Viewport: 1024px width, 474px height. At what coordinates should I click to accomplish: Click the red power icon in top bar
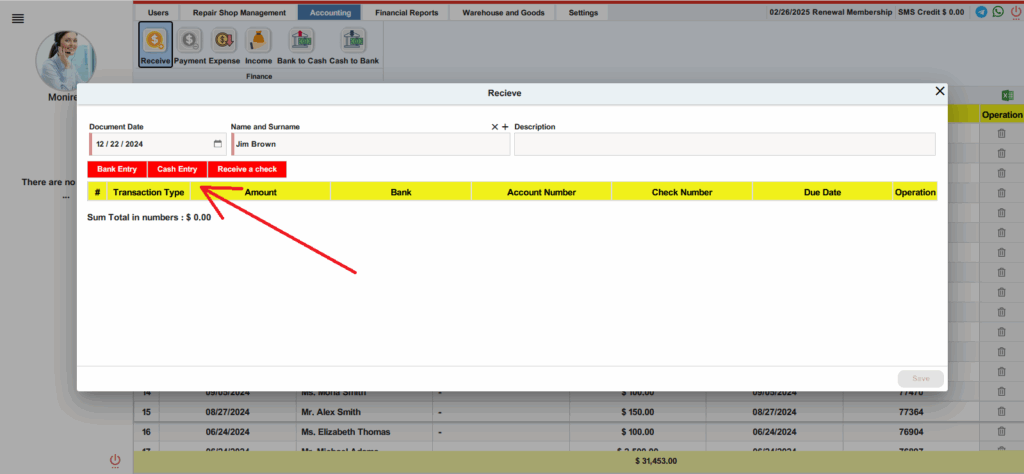[1016, 12]
